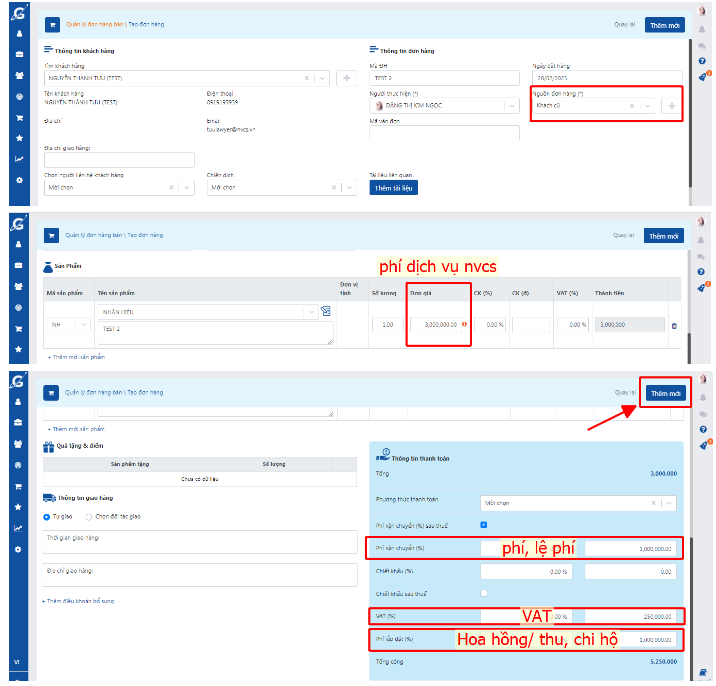Click line chart icon in payment screen sidebar

click(18, 528)
